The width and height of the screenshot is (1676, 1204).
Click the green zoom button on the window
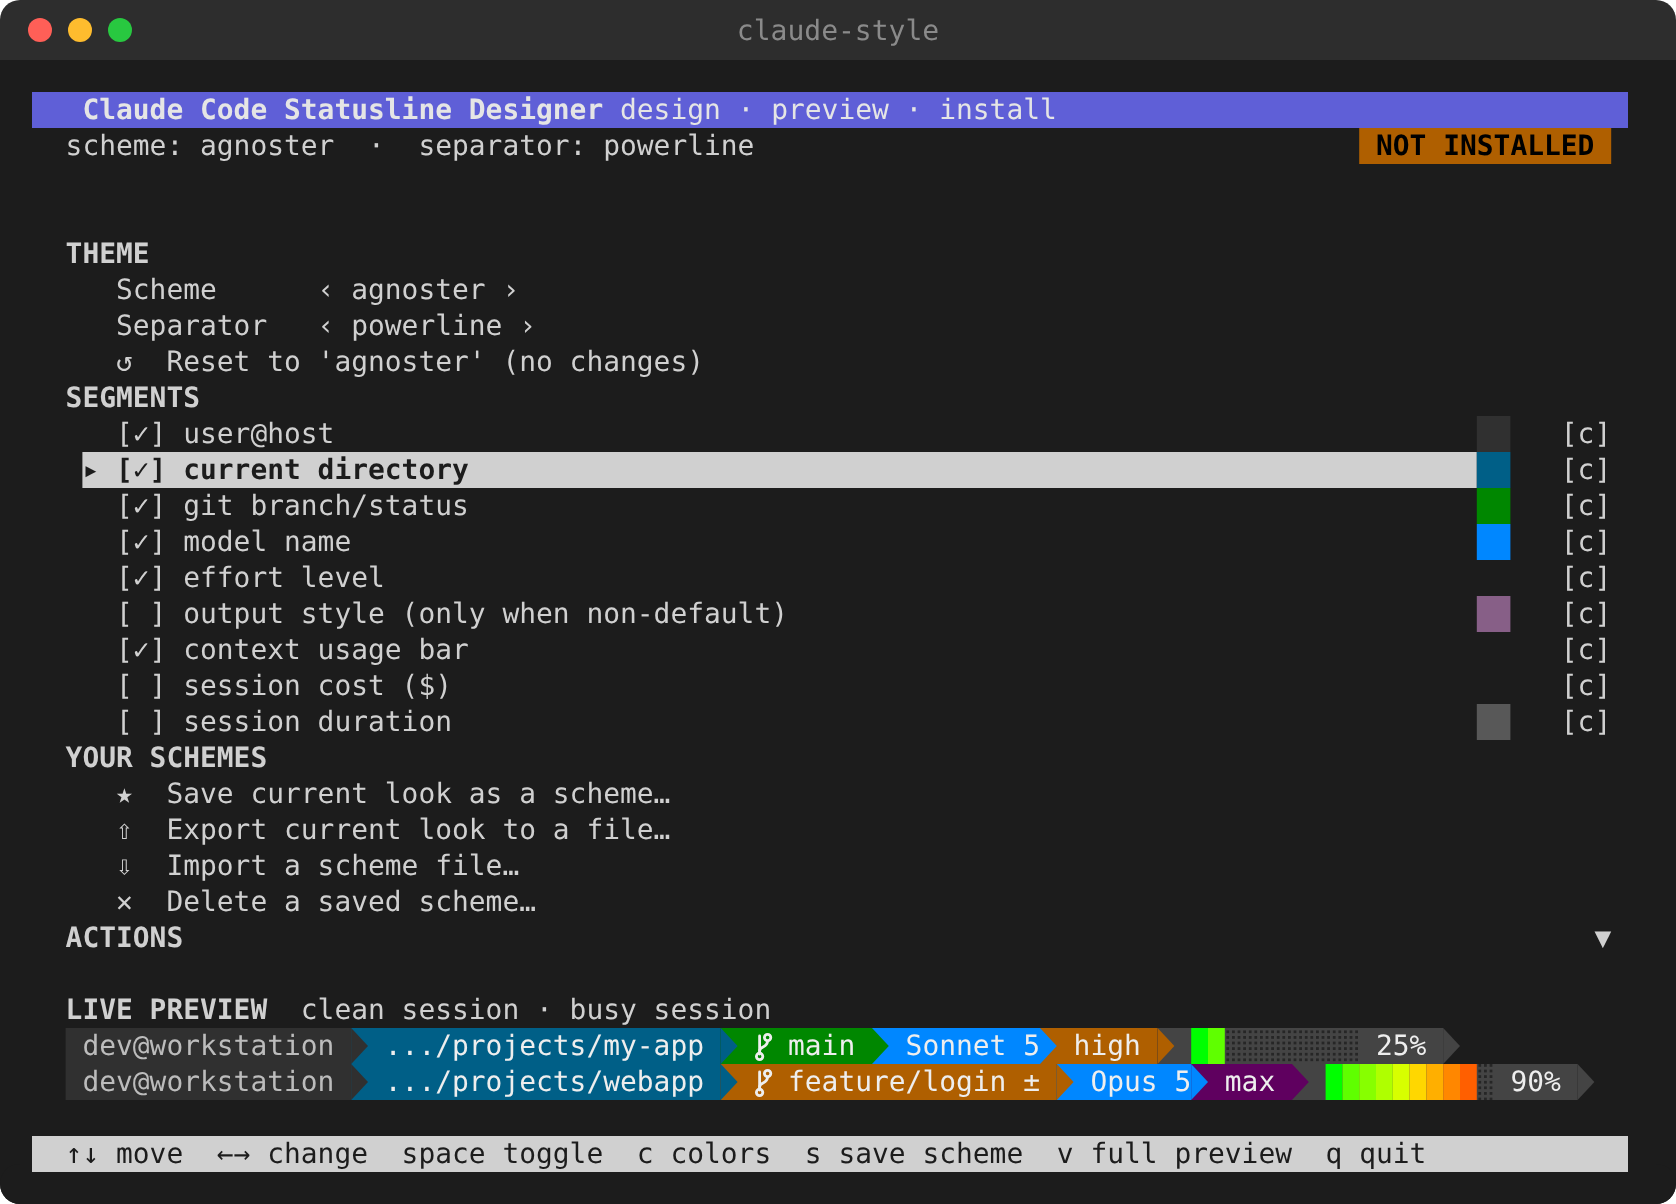click(120, 30)
